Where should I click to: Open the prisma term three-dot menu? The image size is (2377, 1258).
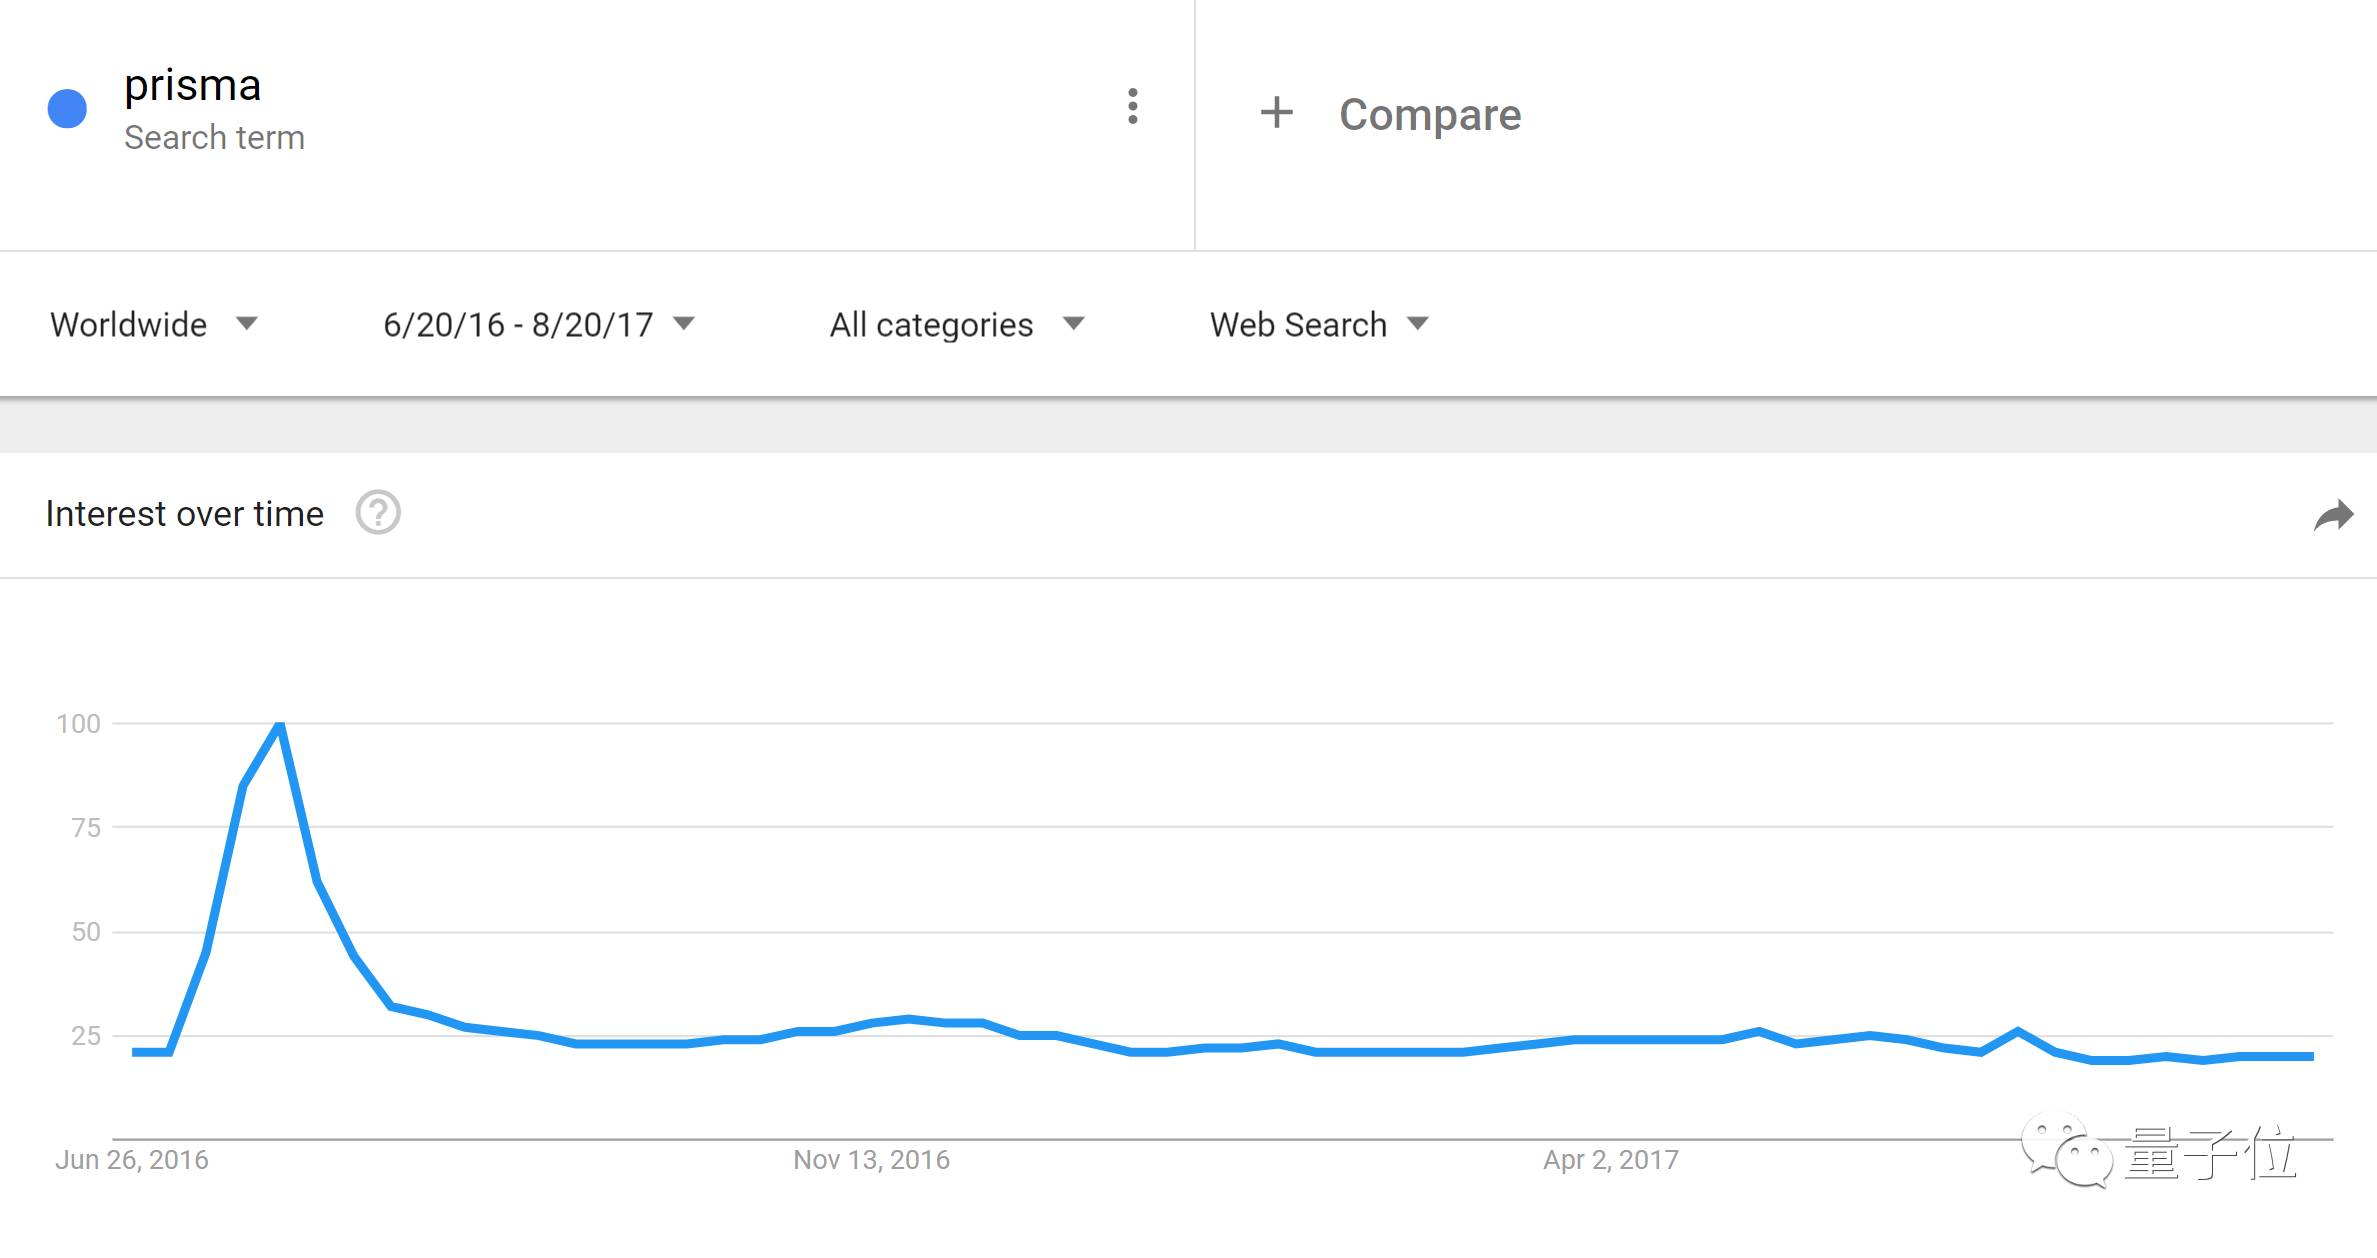click(x=1132, y=106)
